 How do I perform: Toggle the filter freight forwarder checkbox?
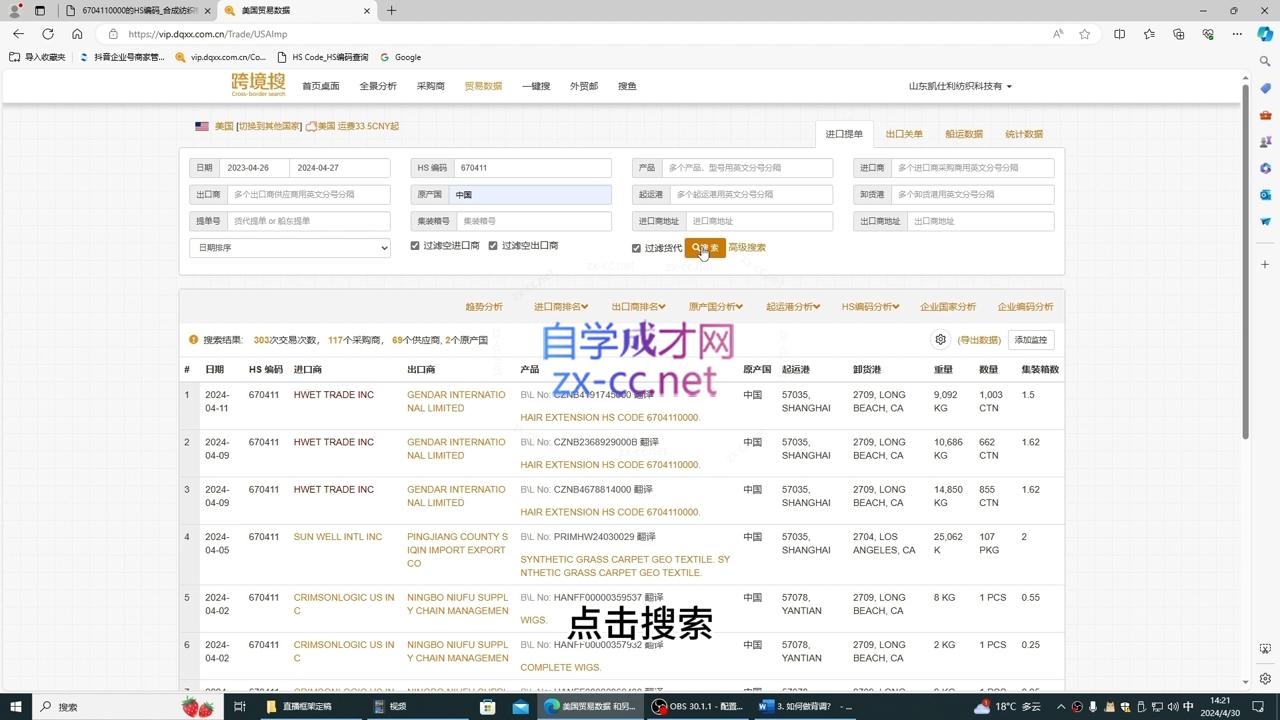point(636,248)
